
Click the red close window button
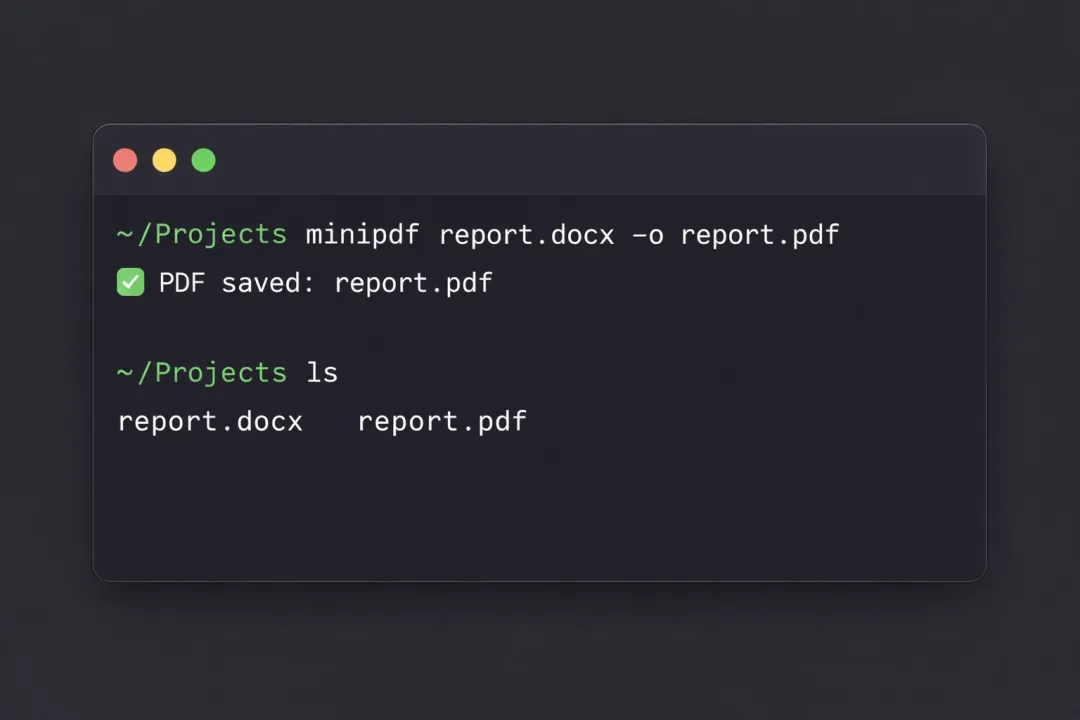click(x=125, y=160)
